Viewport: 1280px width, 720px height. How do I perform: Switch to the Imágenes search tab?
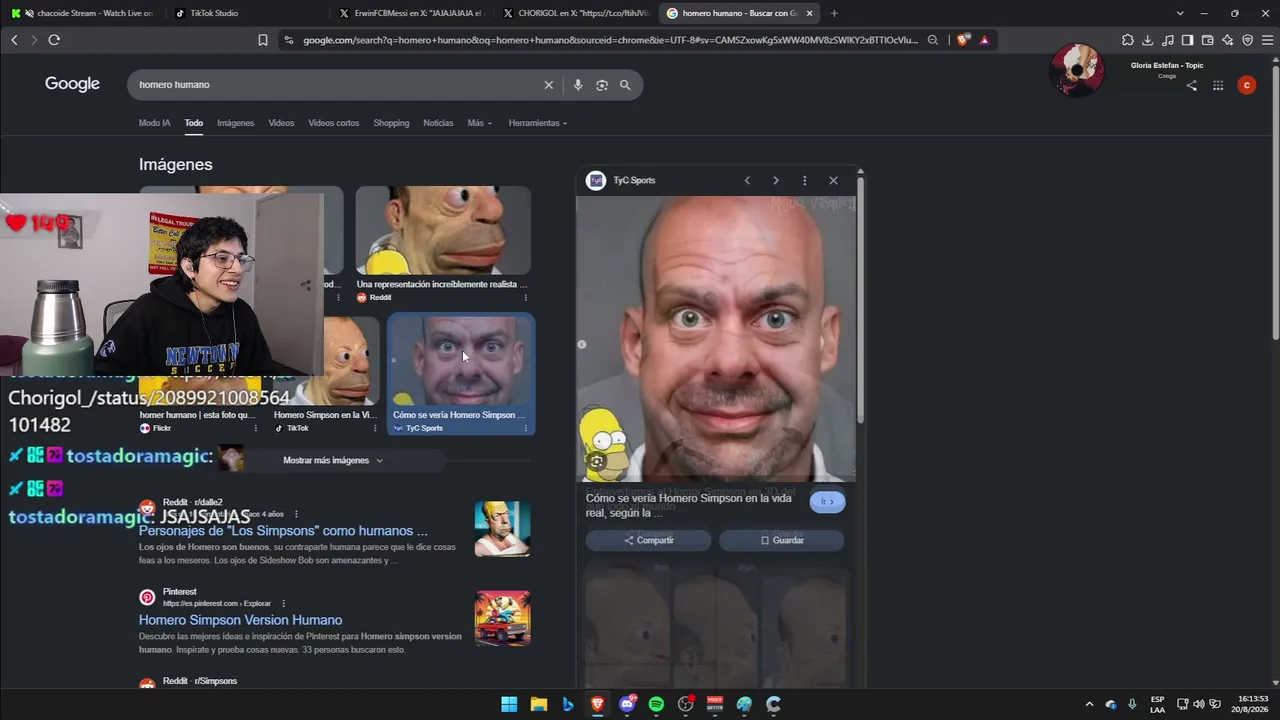[x=236, y=123]
